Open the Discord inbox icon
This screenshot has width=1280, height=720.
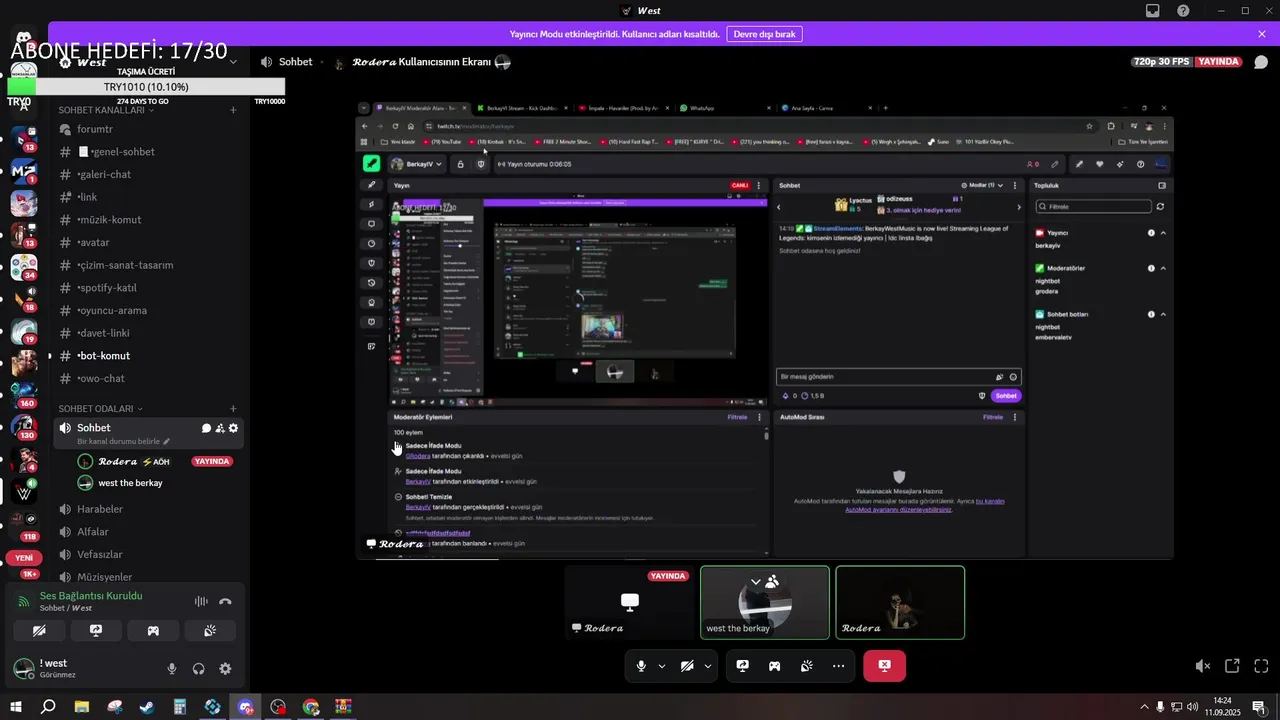click(1153, 11)
